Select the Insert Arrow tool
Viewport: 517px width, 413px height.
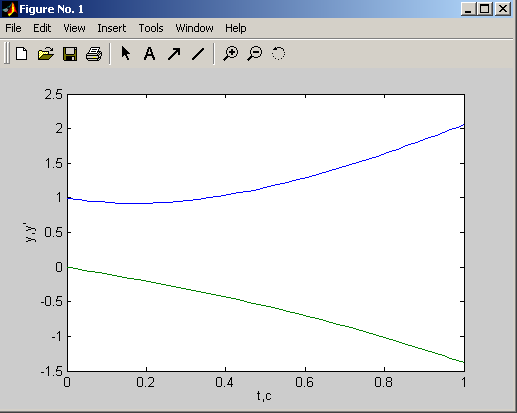point(174,54)
